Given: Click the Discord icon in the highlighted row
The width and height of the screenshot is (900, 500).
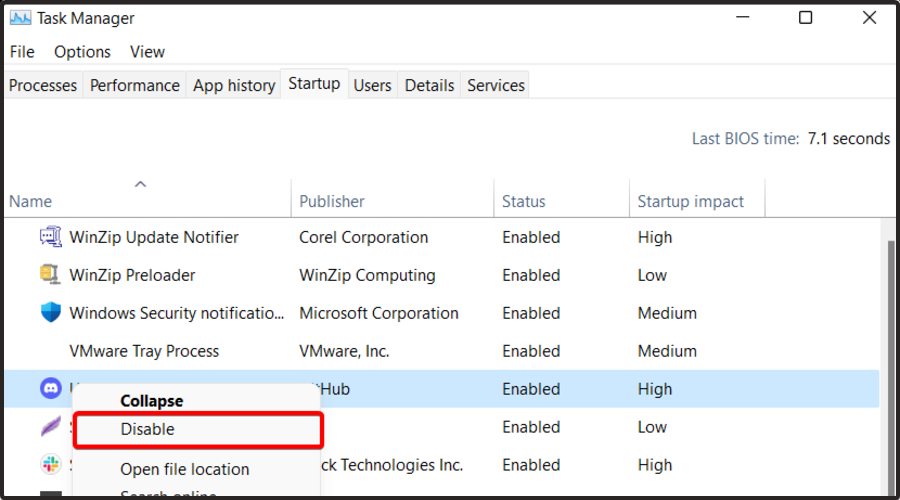Looking at the screenshot, I should [50, 389].
